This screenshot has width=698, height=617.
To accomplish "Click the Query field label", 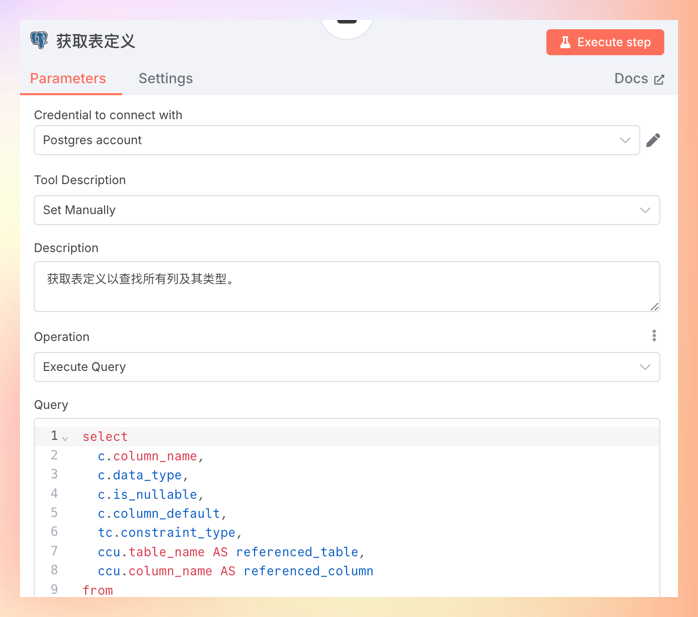I will (51, 405).
